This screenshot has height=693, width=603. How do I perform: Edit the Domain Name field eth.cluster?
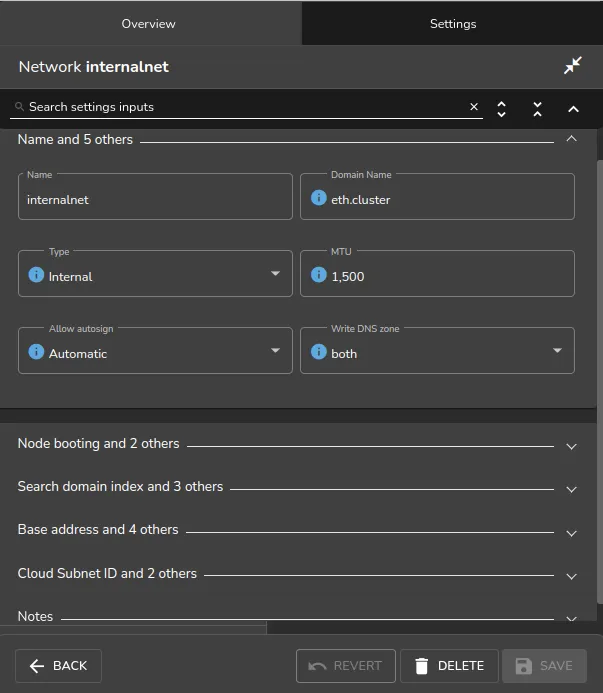tap(437, 197)
